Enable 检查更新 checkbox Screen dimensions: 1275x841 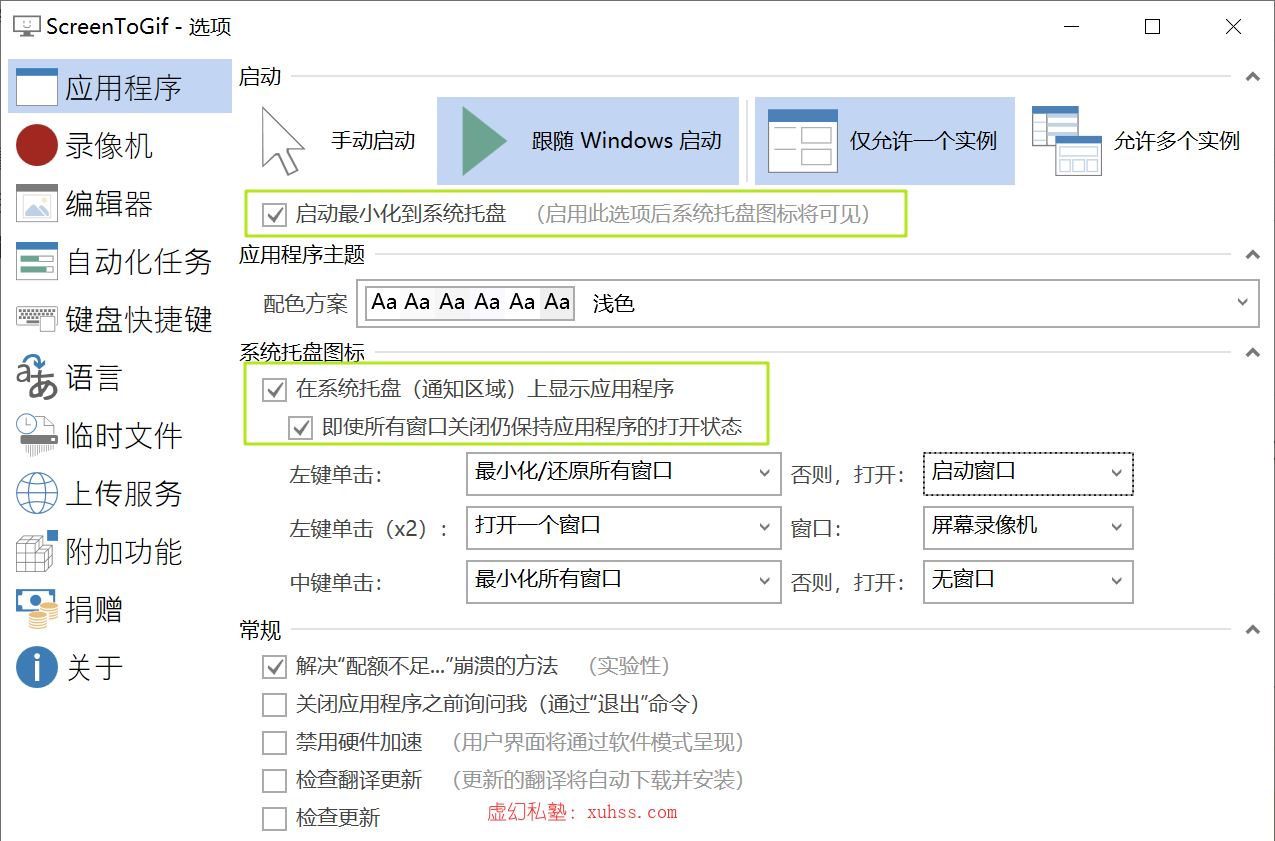[274, 818]
